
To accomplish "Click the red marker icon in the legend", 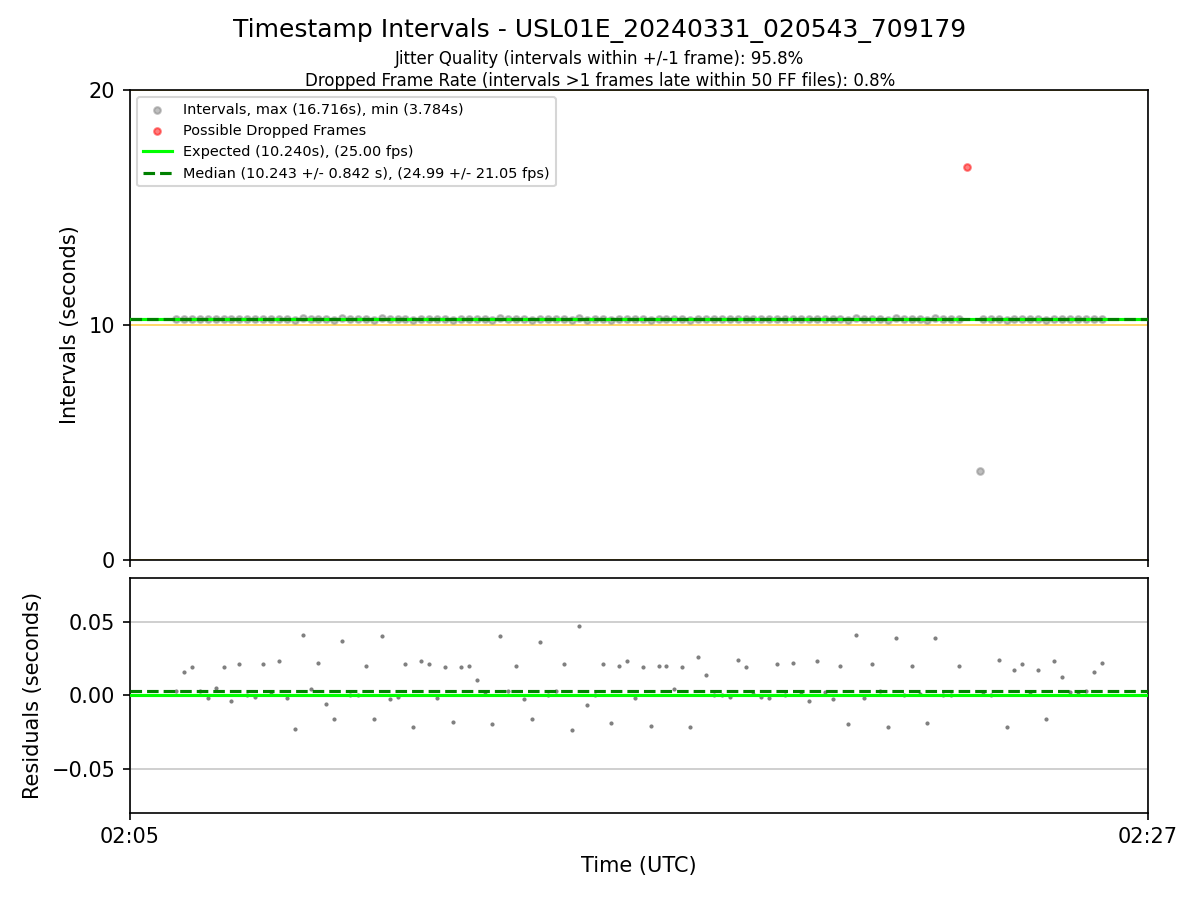I will click(x=157, y=130).
